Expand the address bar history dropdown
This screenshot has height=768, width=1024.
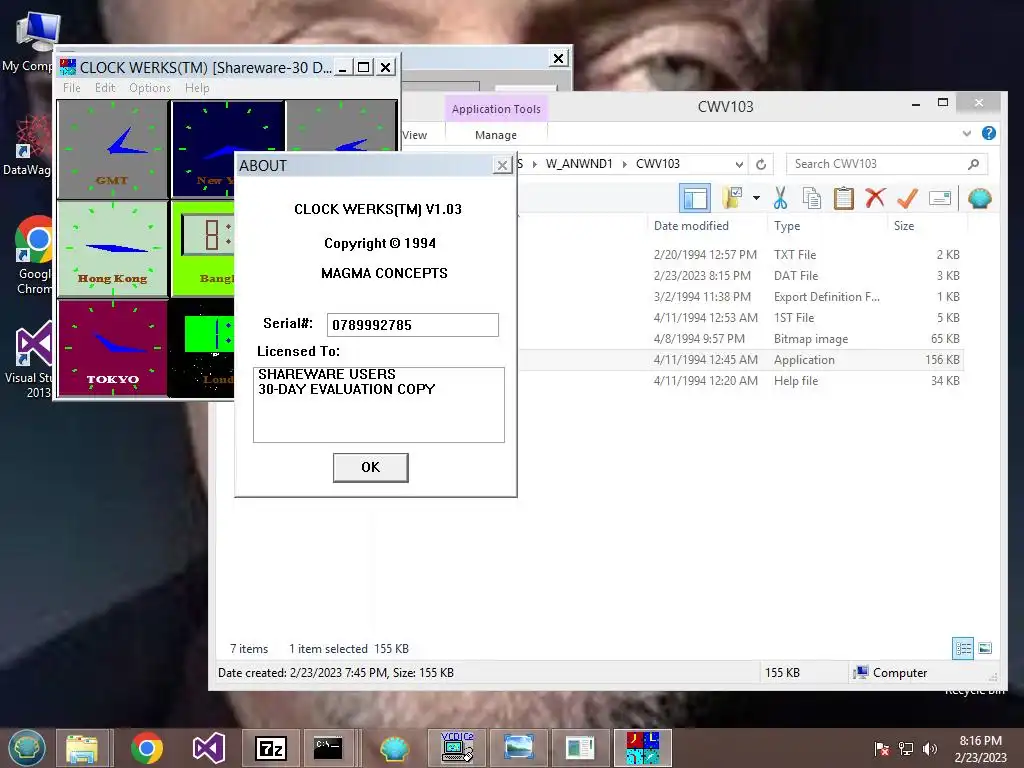[x=739, y=164]
